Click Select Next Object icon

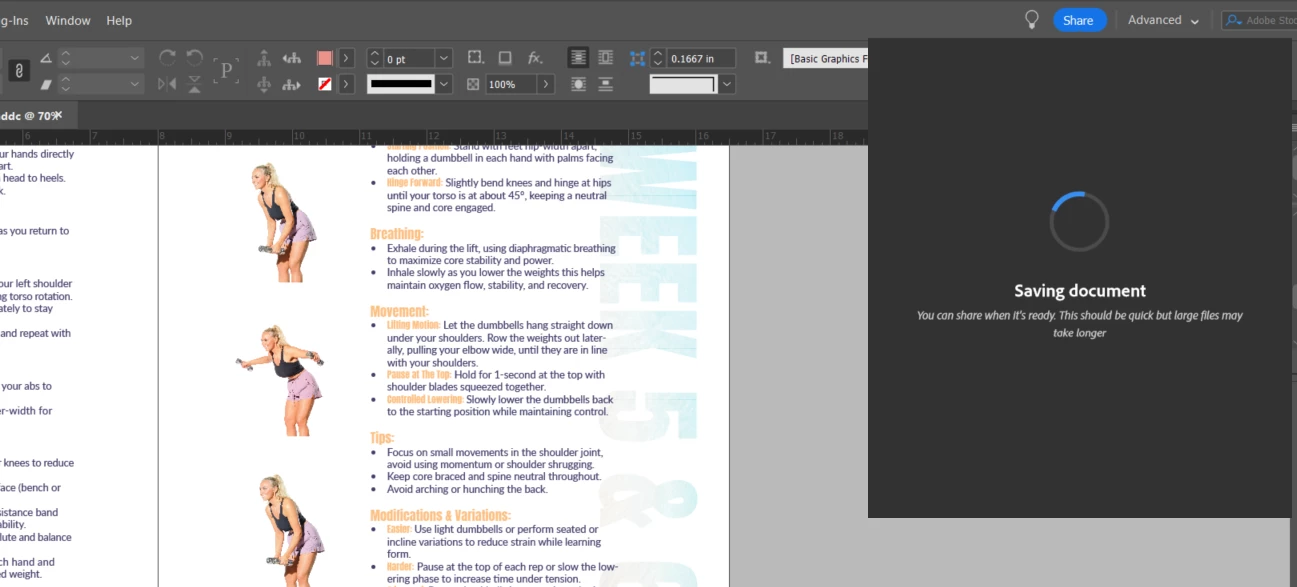coord(292,84)
